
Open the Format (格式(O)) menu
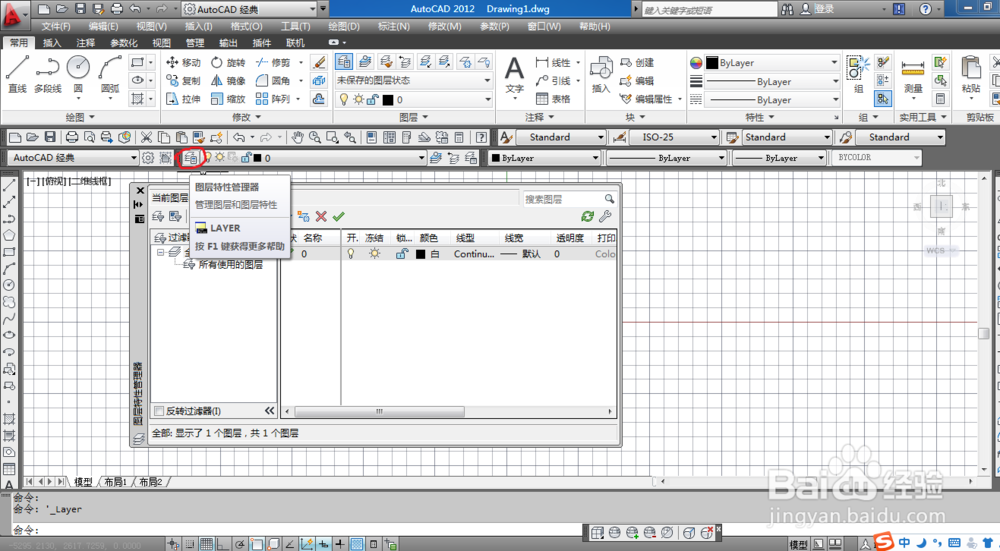tap(246, 26)
